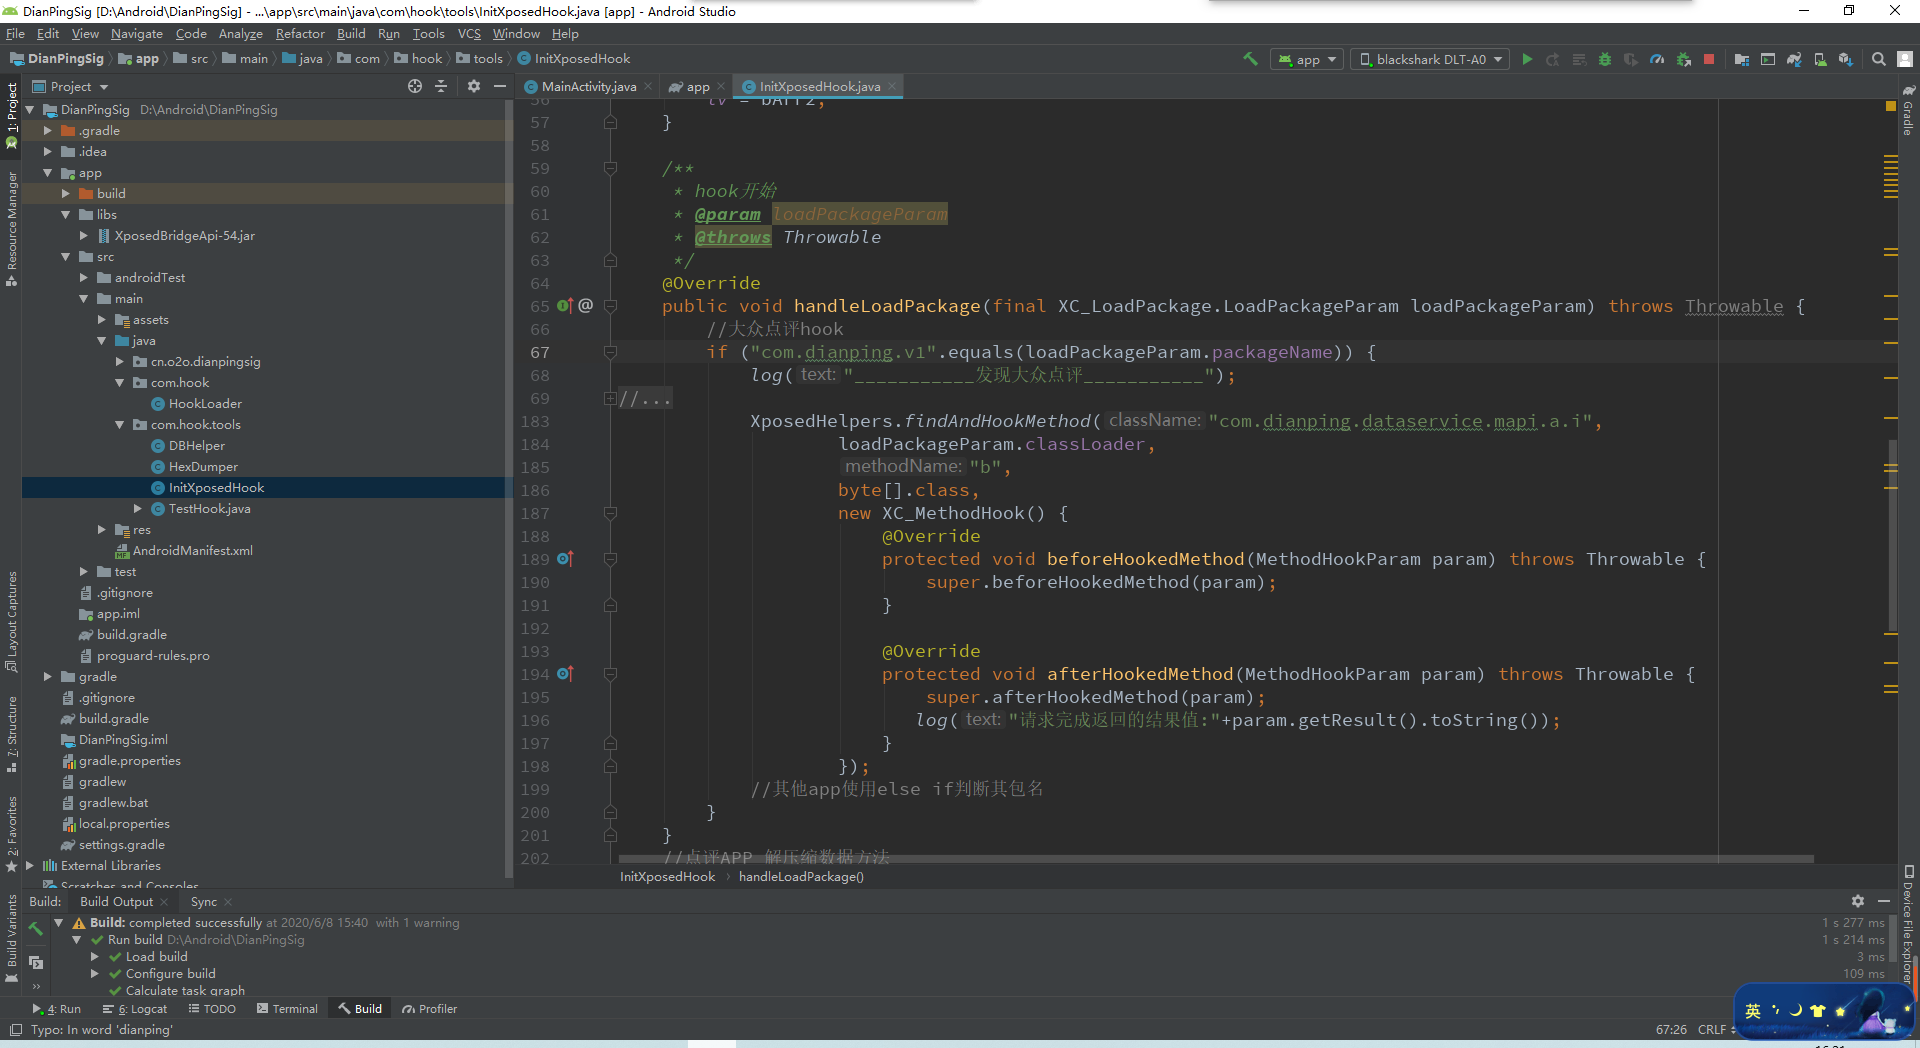The image size is (1920, 1048).
Task: Open the app run configuration dropdown
Action: (1307, 59)
